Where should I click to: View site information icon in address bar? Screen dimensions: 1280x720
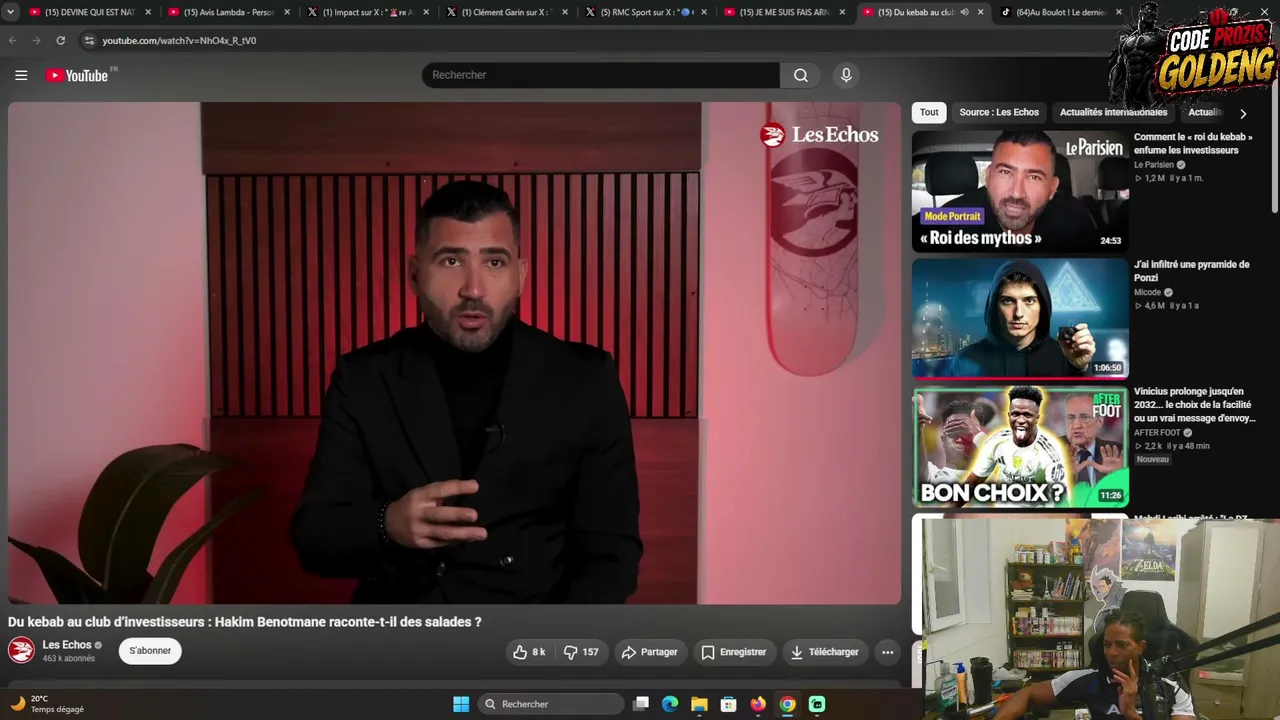89,40
